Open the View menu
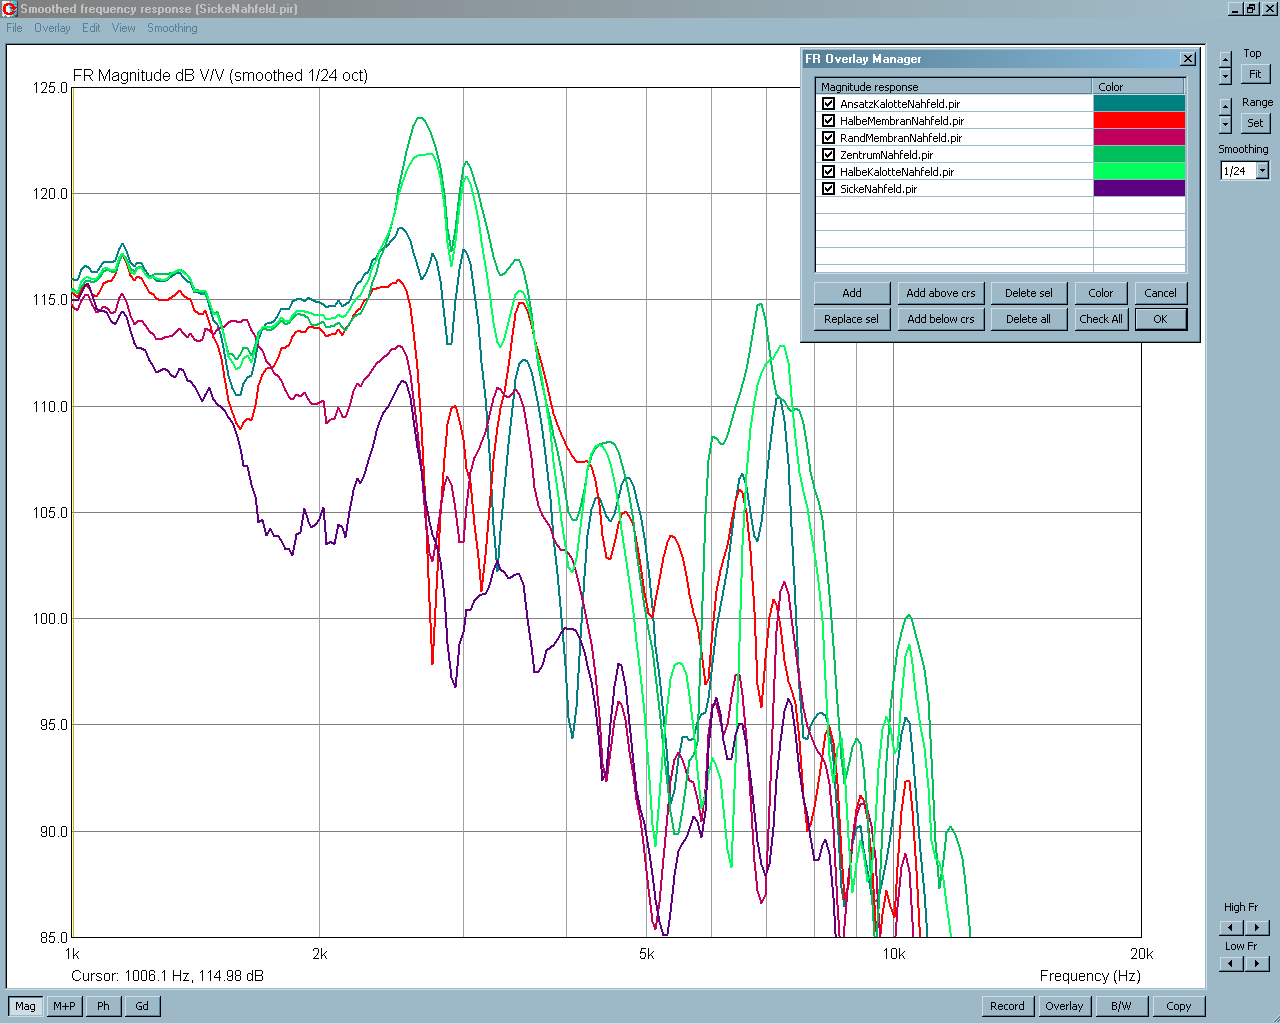Screen dimensions: 1280x1024 coord(124,28)
